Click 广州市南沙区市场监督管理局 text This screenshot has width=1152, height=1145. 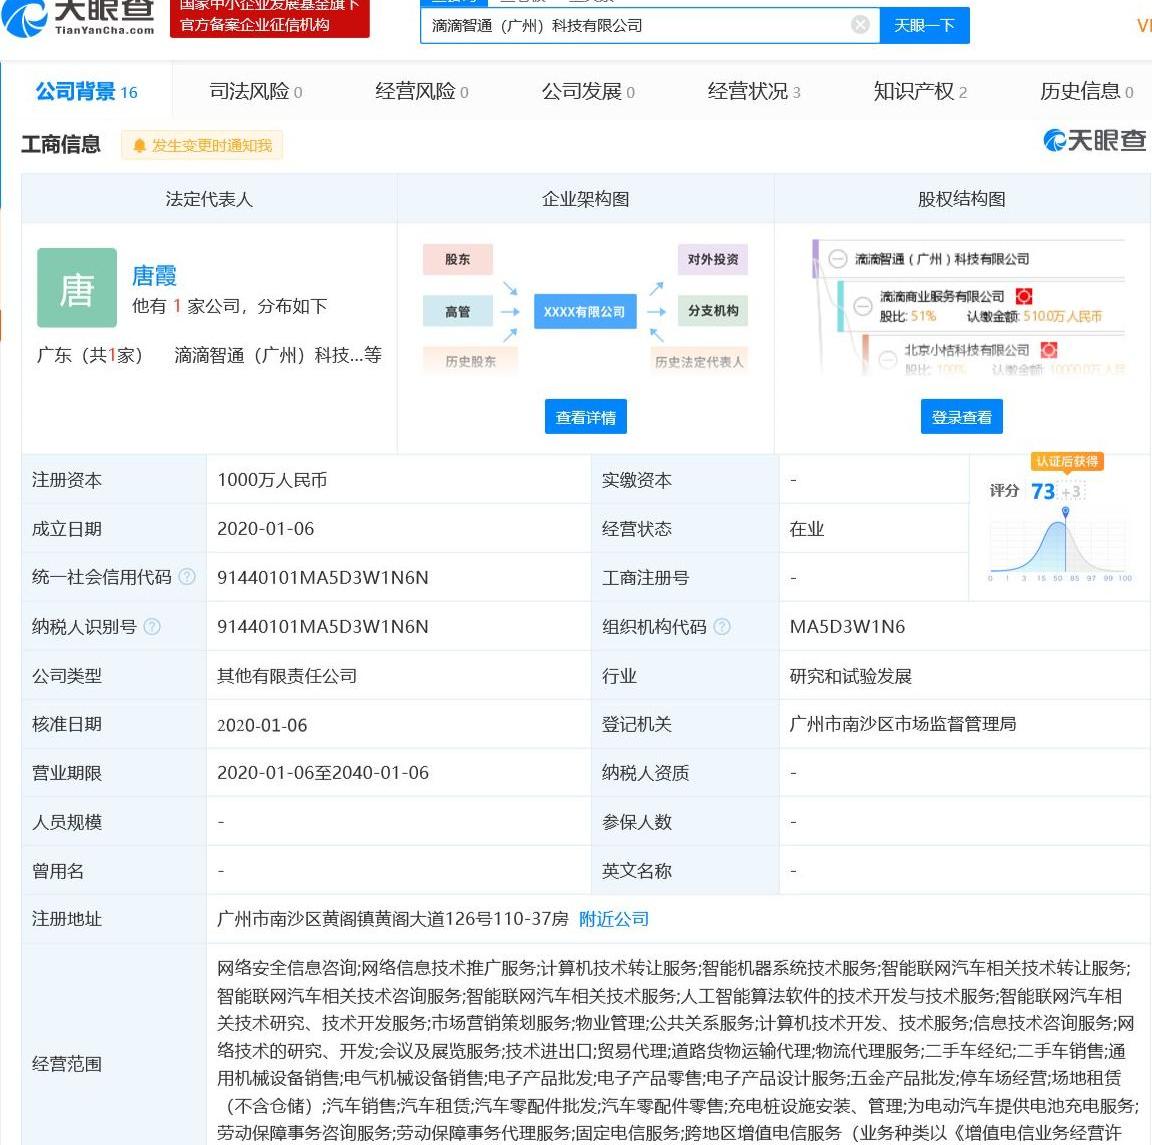tap(902, 724)
